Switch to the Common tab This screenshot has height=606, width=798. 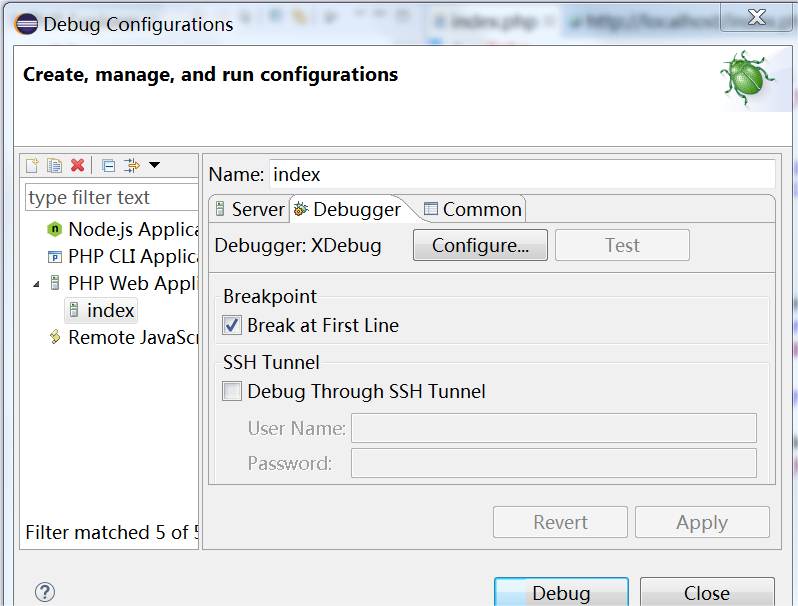point(473,209)
